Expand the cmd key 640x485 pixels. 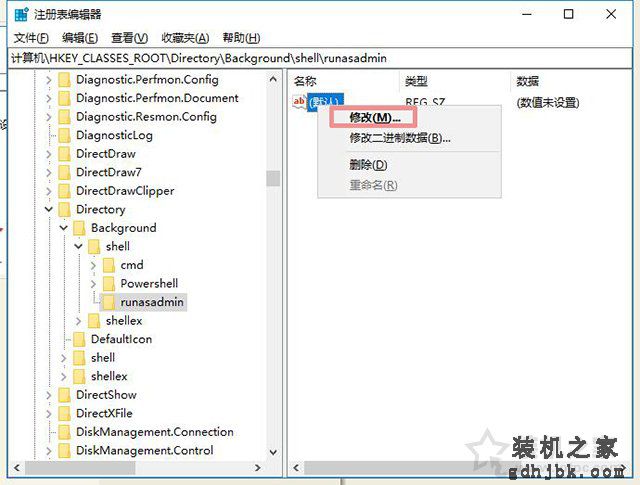[93, 265]
